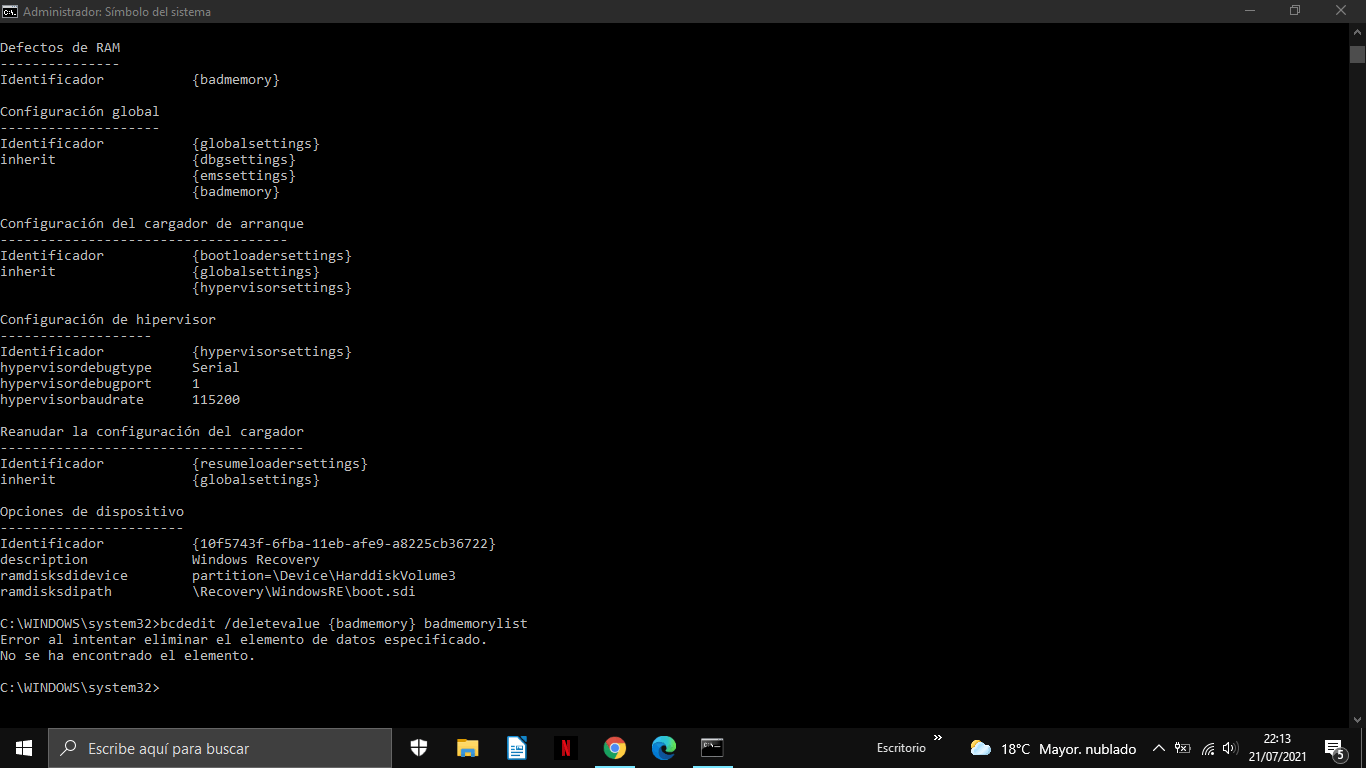The image size is (1366, 768).
Task: Click the 'Configuración global' heading
Action: point(80,111)
